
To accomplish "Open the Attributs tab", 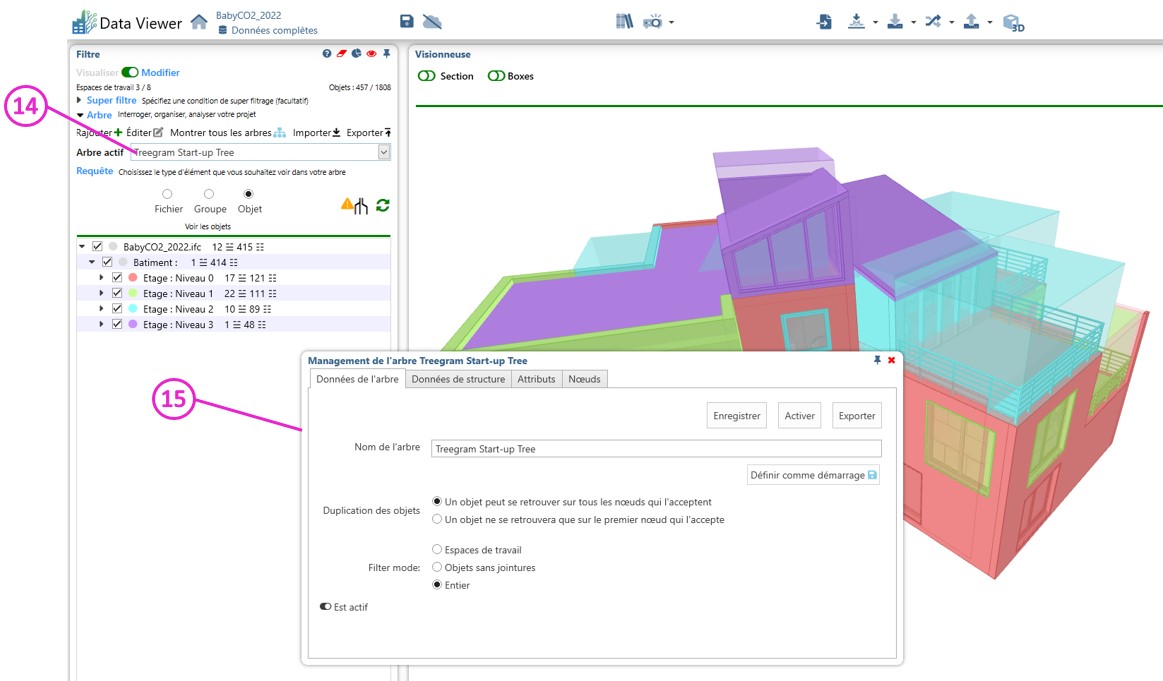I will 536,379.
